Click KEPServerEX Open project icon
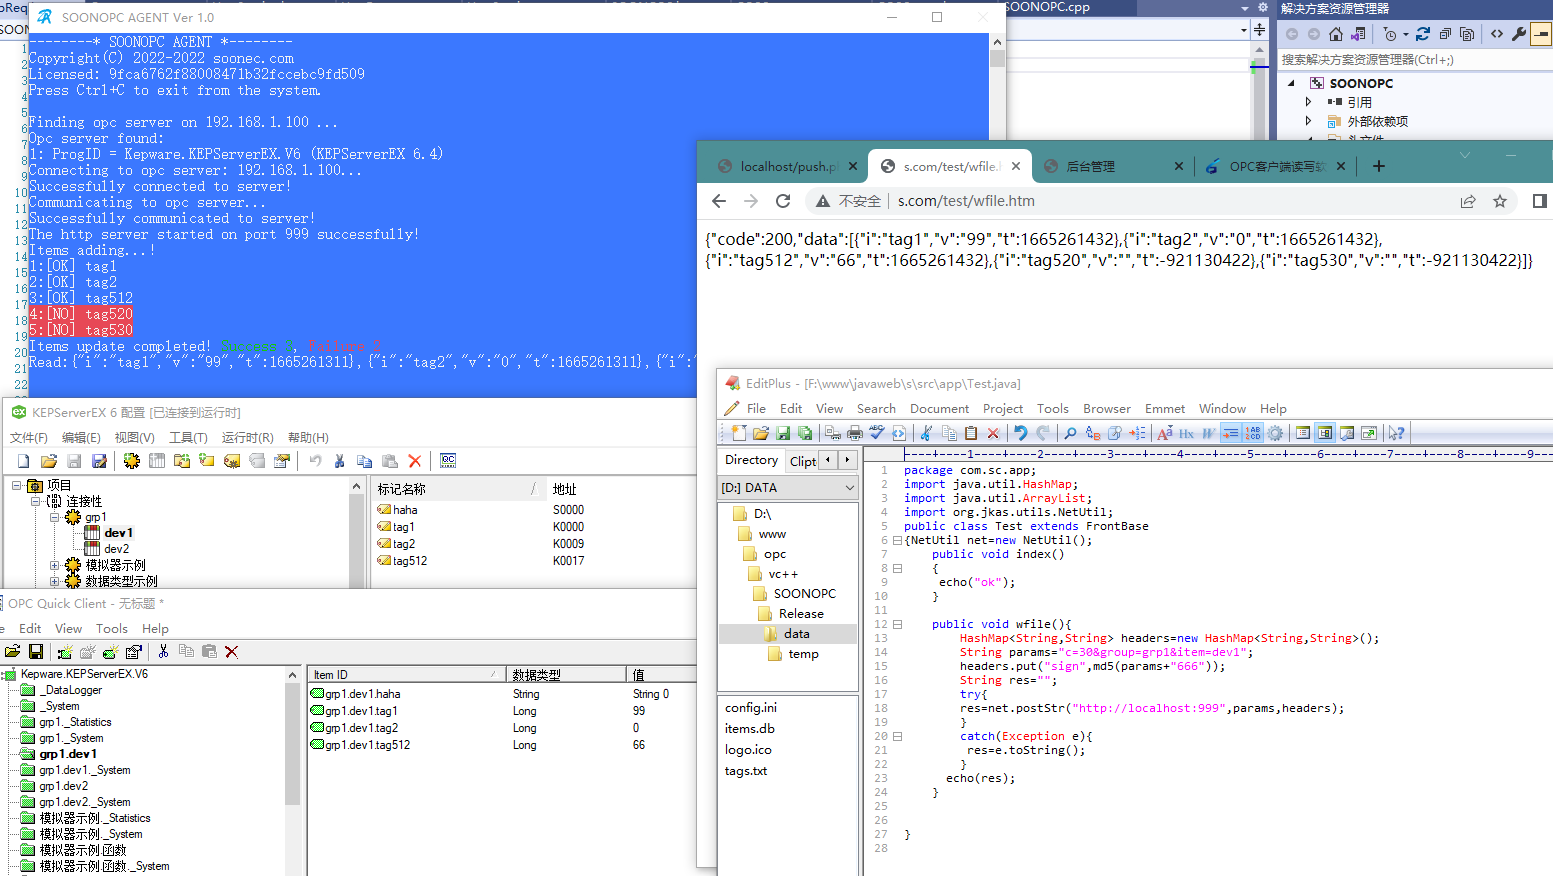 (48, 461)
